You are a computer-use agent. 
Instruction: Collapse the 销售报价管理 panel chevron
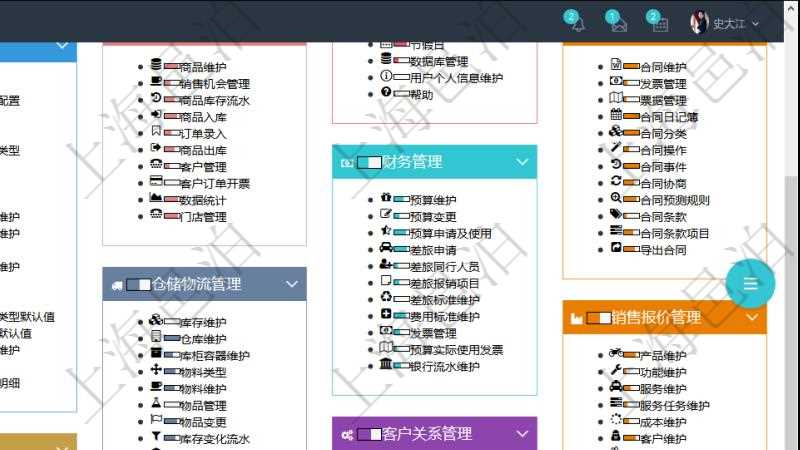coord(752,317)
